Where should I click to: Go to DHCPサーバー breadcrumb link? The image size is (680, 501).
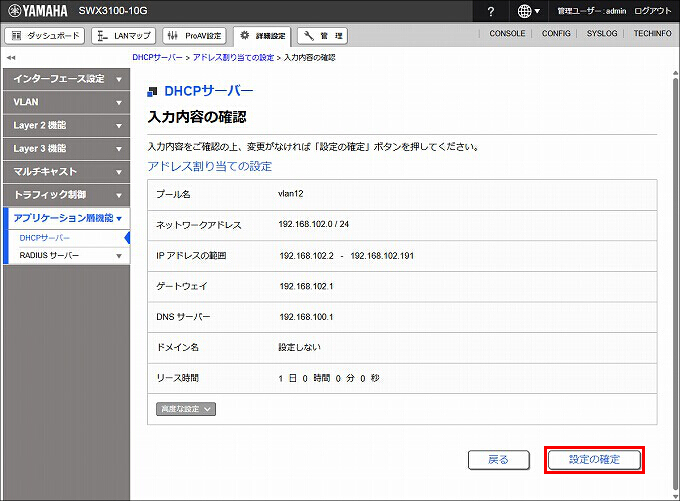click(x=157, y=57)
